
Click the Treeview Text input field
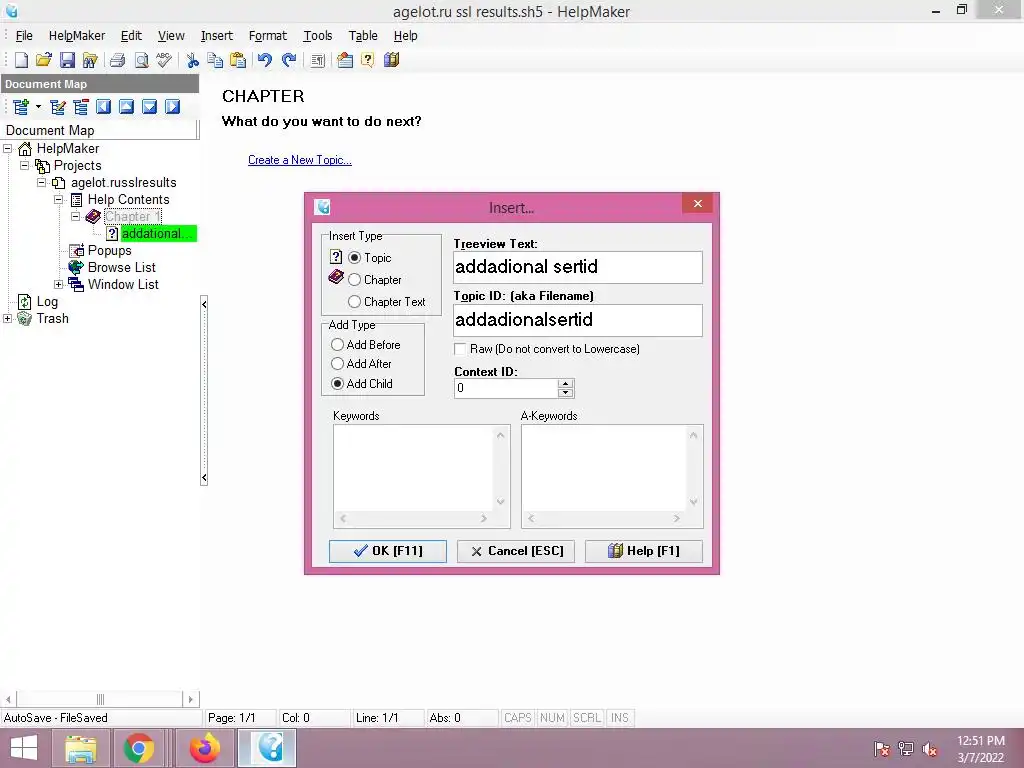(578, 267)
